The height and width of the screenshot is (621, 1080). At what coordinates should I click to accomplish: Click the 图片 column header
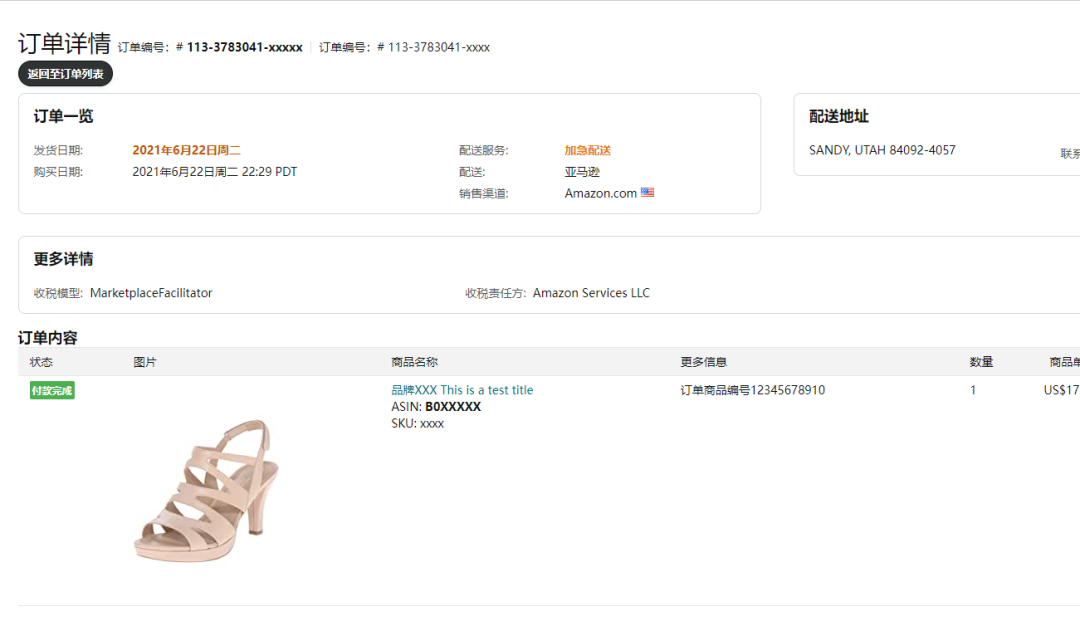[145, 362]
